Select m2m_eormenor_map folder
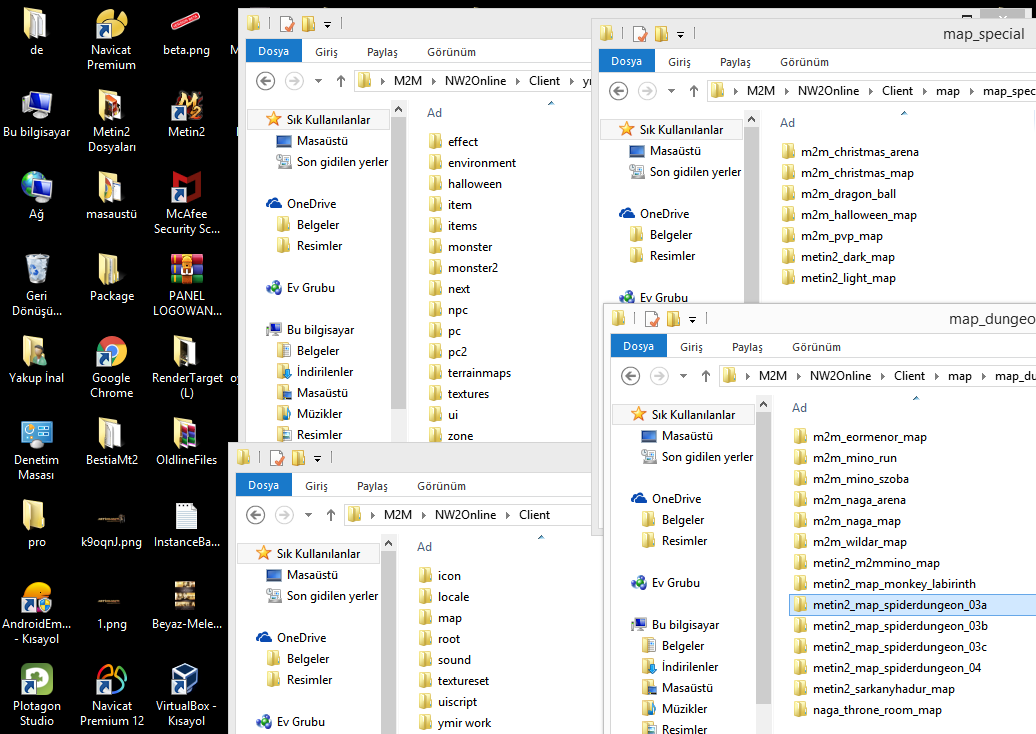The image size is (1036, 734). pos(869,437)
